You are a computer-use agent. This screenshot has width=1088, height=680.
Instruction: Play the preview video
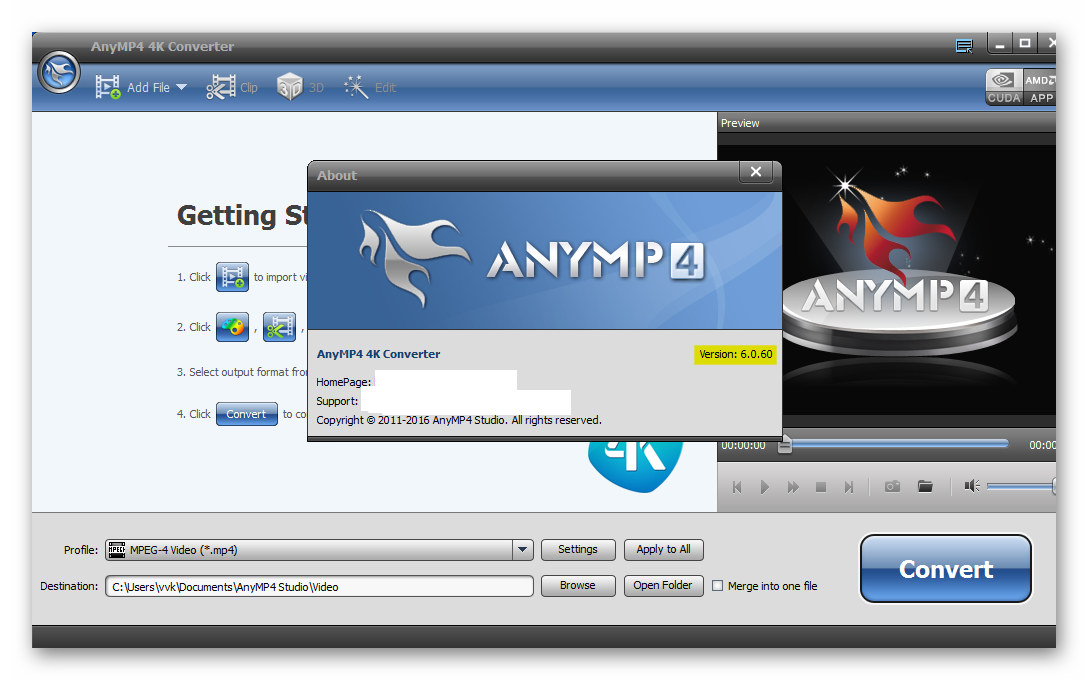tap(765, 487)
